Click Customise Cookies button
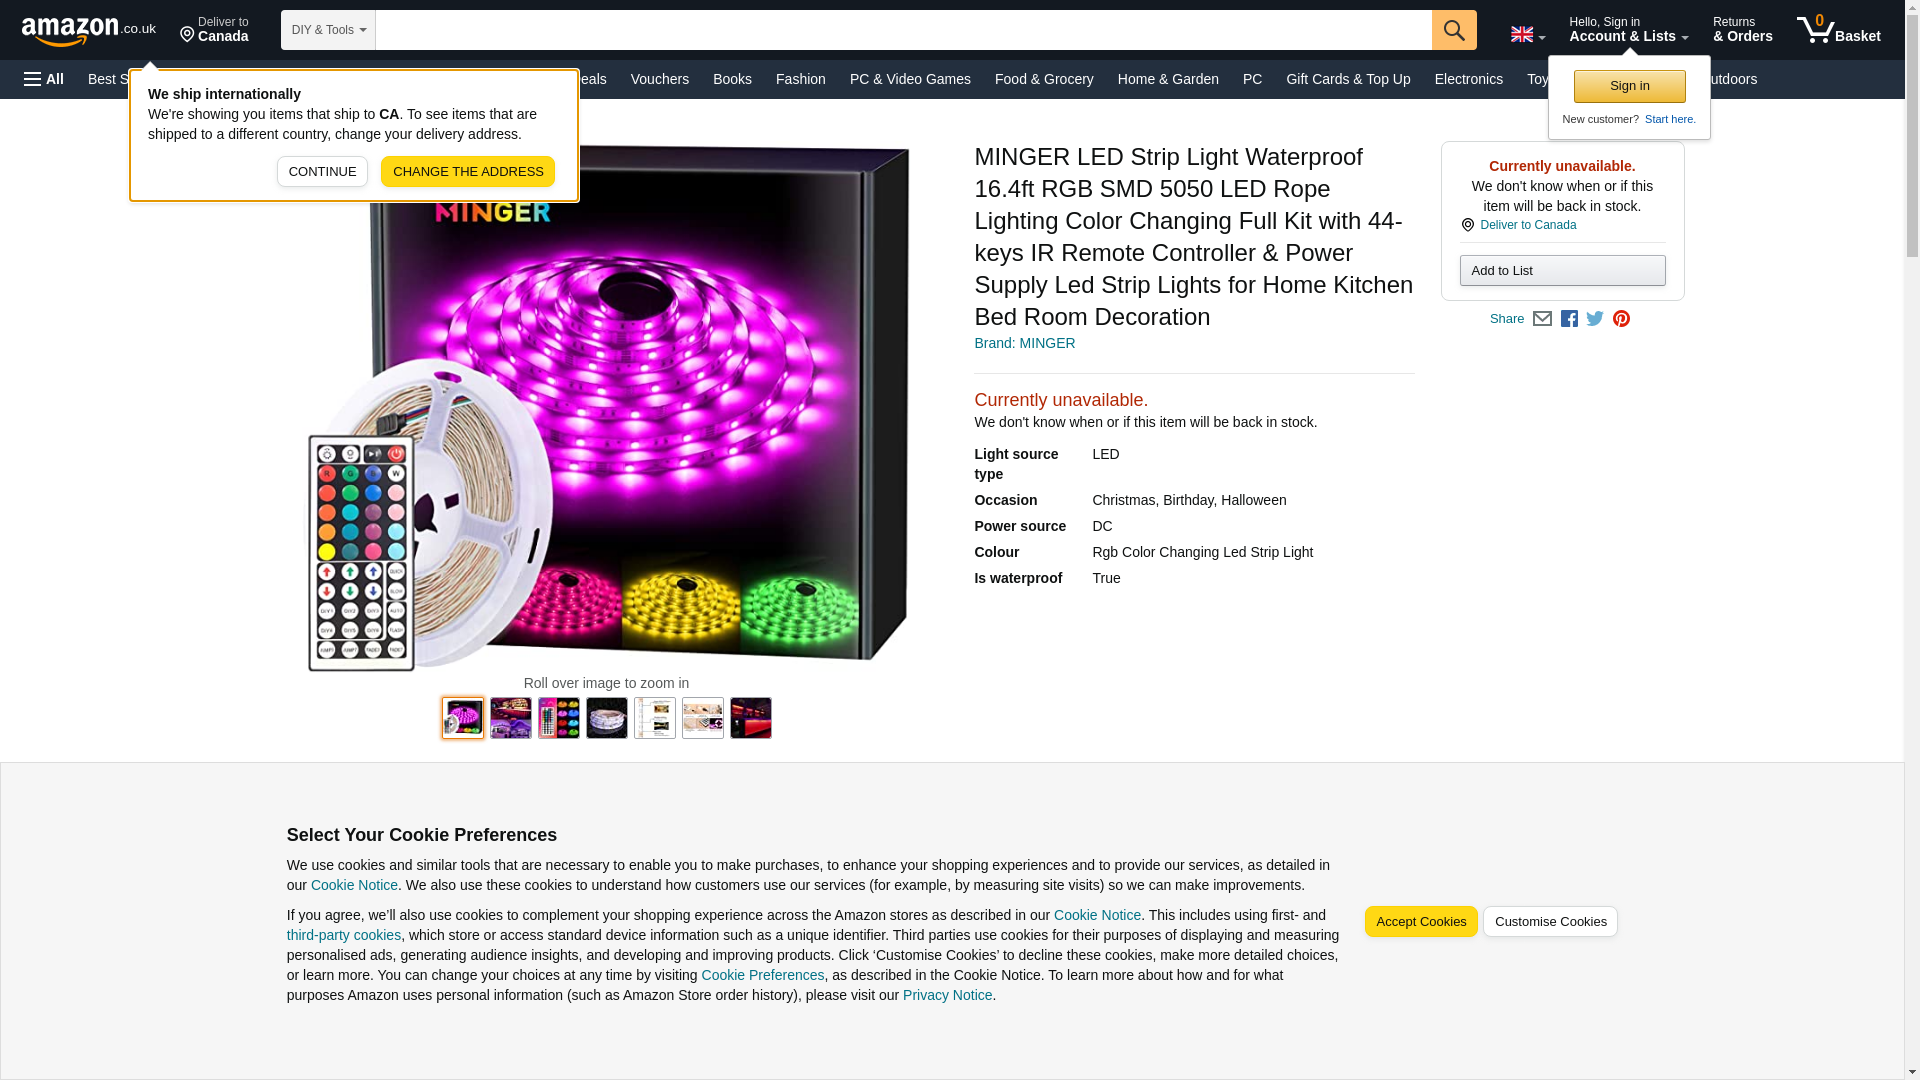The height and width of the screenshot is (1080, 1920). (1549, 922)
